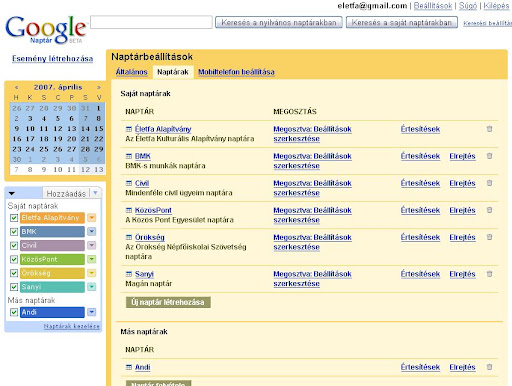
Task: Open dropdown for Civil sidebar calendar
Action: point(92,246)
